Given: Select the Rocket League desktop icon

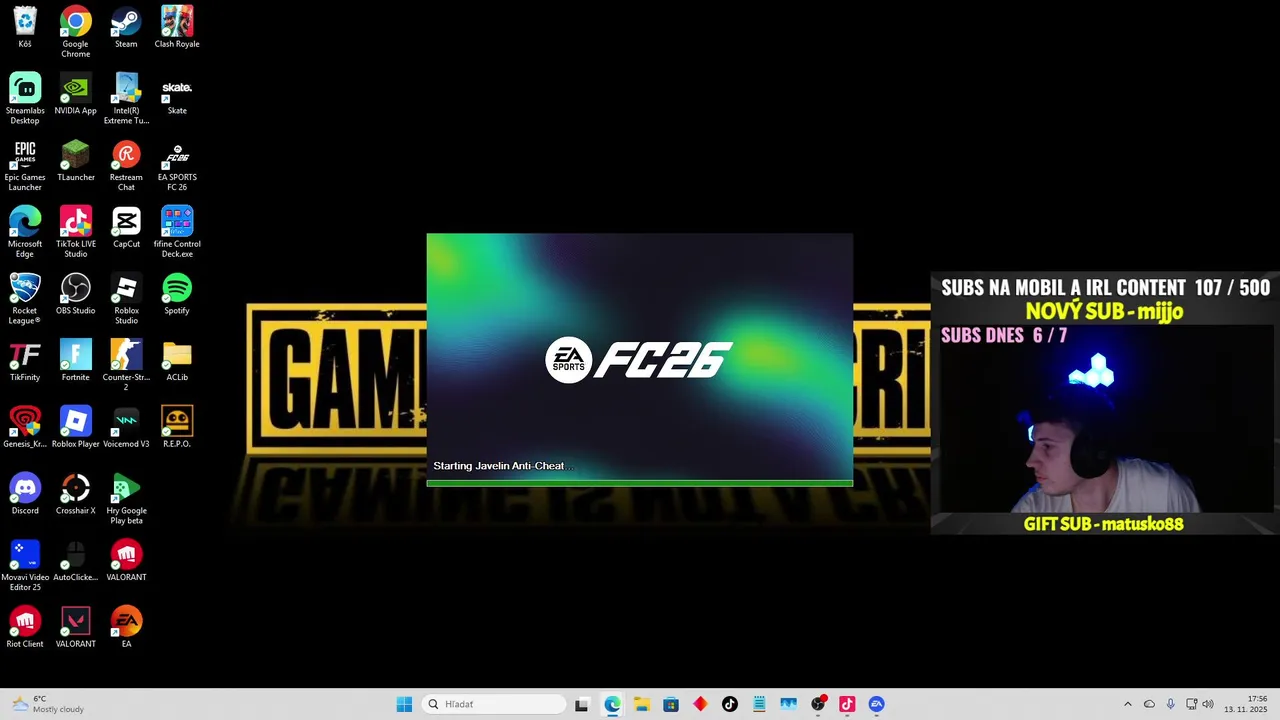Looking at the screenshot, I should point(25,298).
